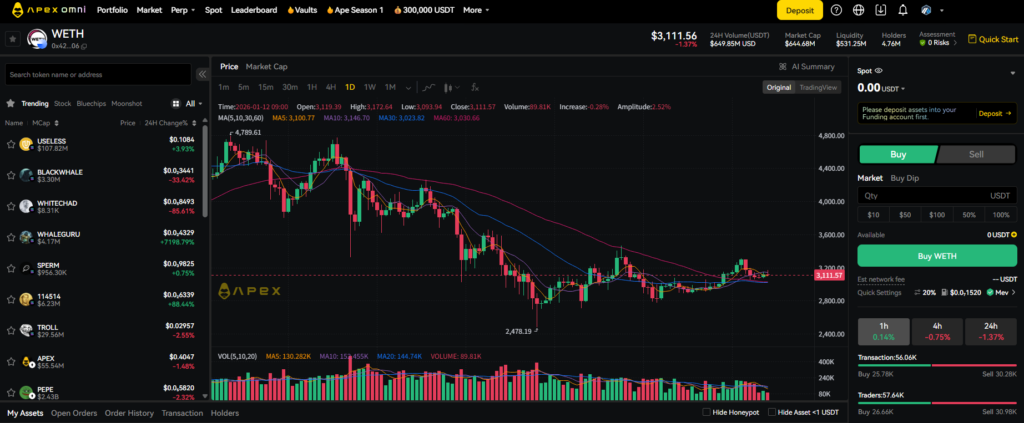
Task: Enable the Hide Honeypot checkbox
Action: pos(707,413)
